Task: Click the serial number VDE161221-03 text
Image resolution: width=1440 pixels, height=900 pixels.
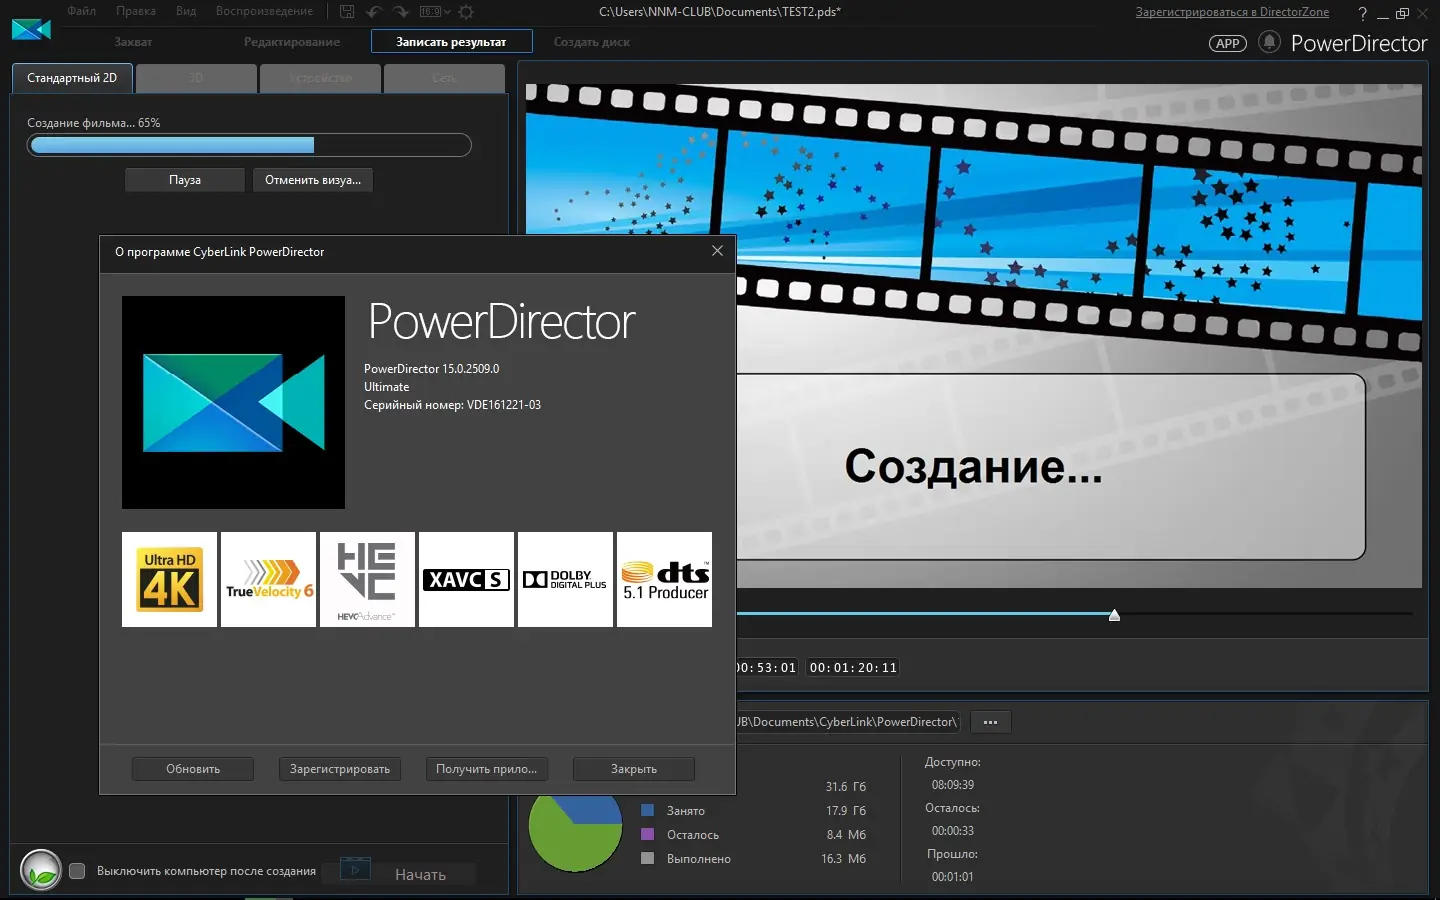Action: click(452, 405)
